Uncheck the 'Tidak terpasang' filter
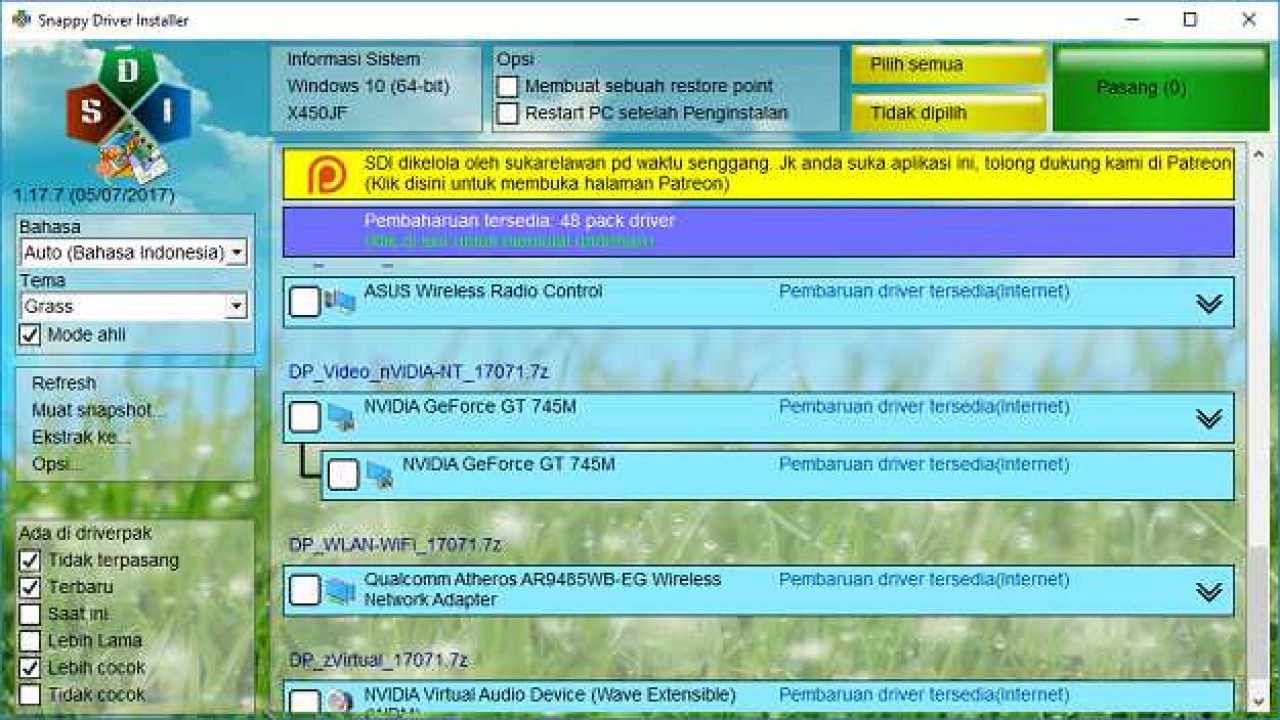 point(30,560)
